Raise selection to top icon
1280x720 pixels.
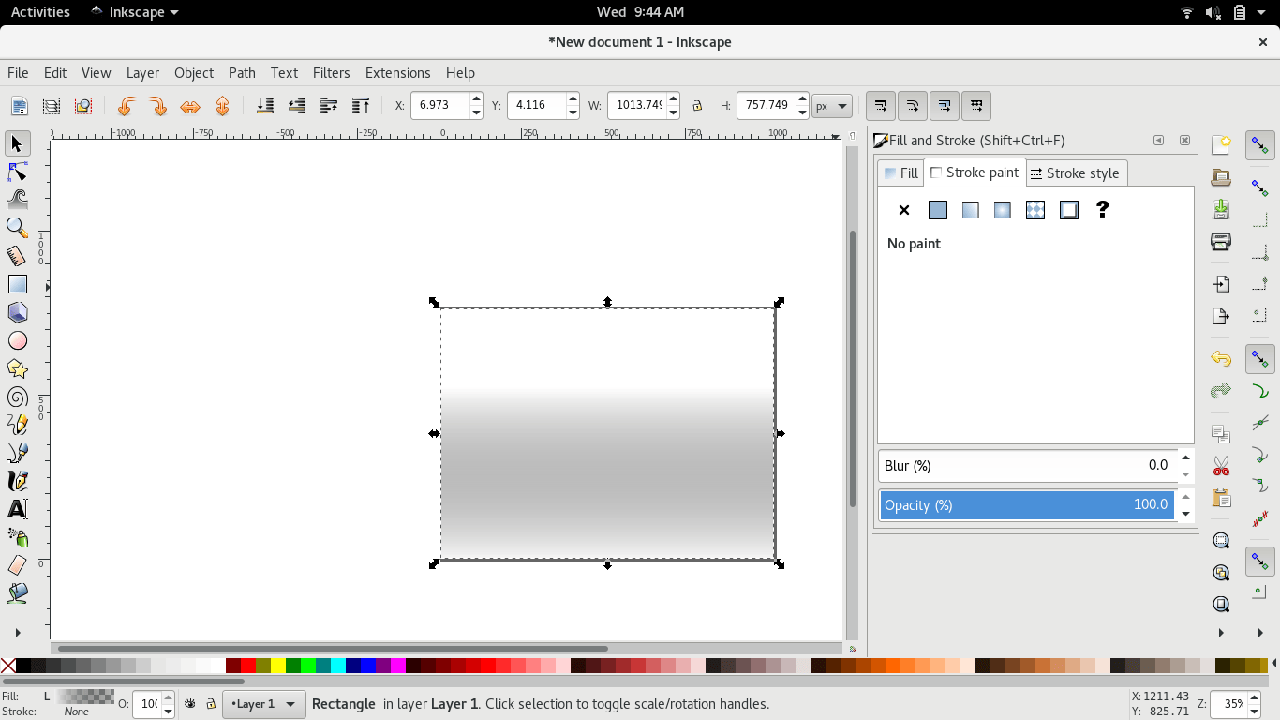(360, 106)
